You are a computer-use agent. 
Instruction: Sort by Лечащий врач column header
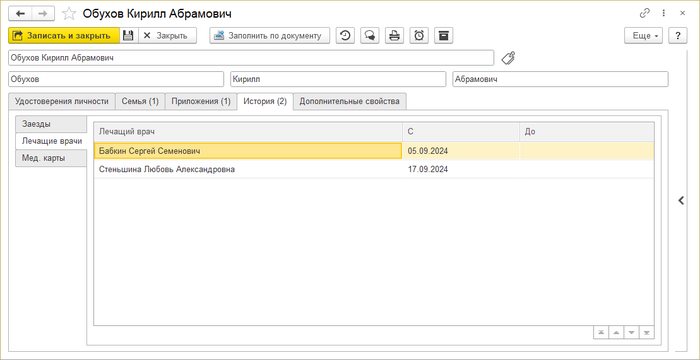(x=248, y=132)
